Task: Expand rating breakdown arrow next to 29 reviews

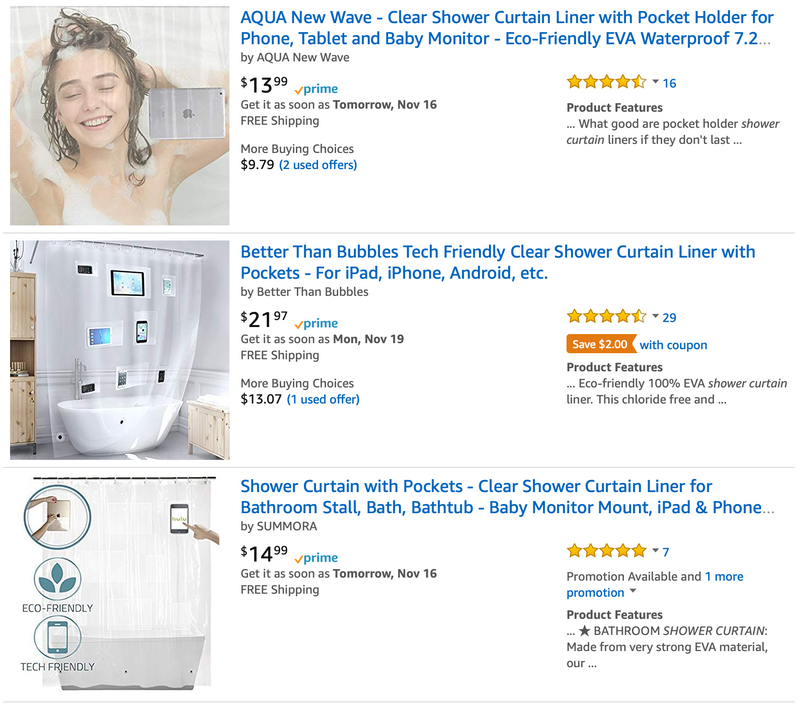Action: tap(655, 316)
